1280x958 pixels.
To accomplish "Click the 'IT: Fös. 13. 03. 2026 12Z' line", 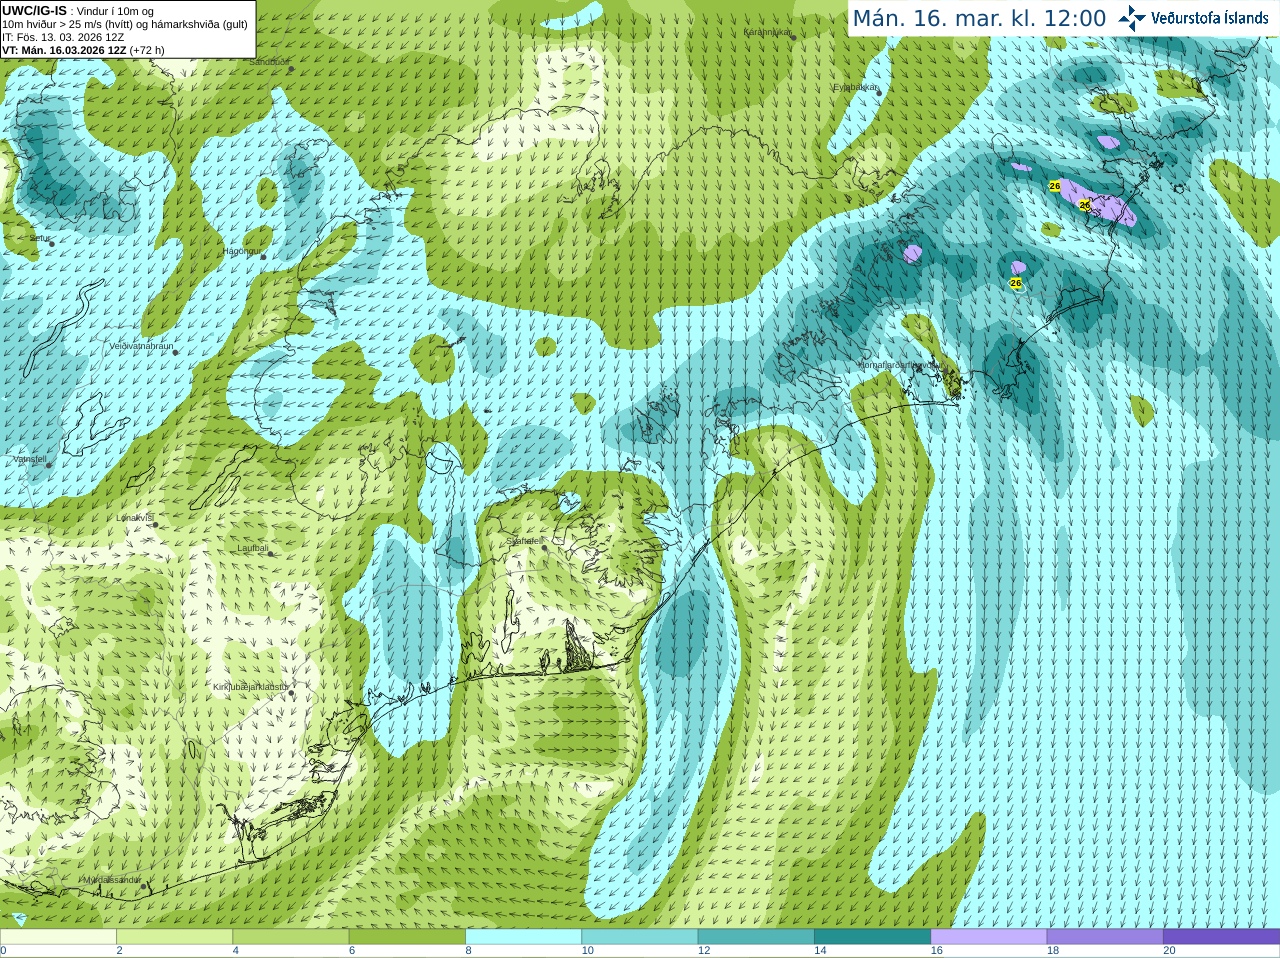I will point(63,37).
